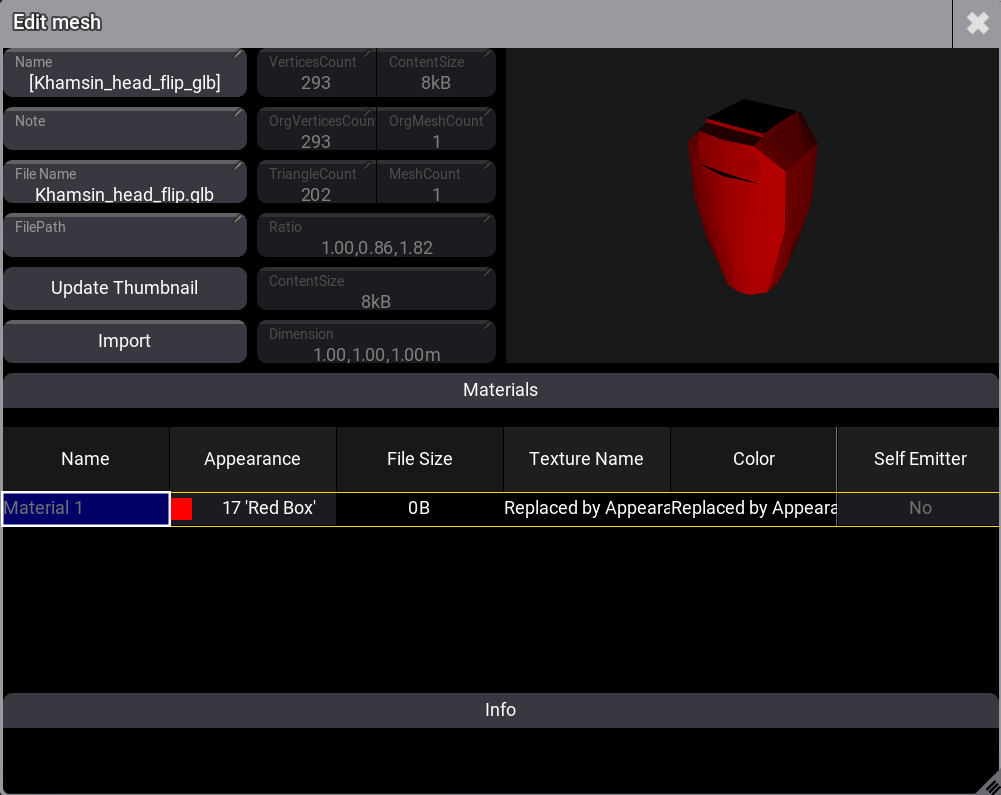This screenshot has height=795, width=1001.
Task: Click the Info section header
Action: (500, 710)
